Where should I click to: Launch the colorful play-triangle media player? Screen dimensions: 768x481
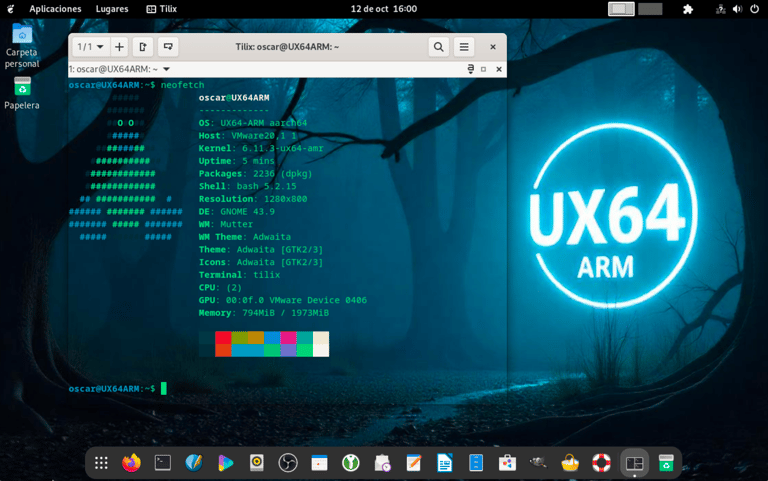225,463
